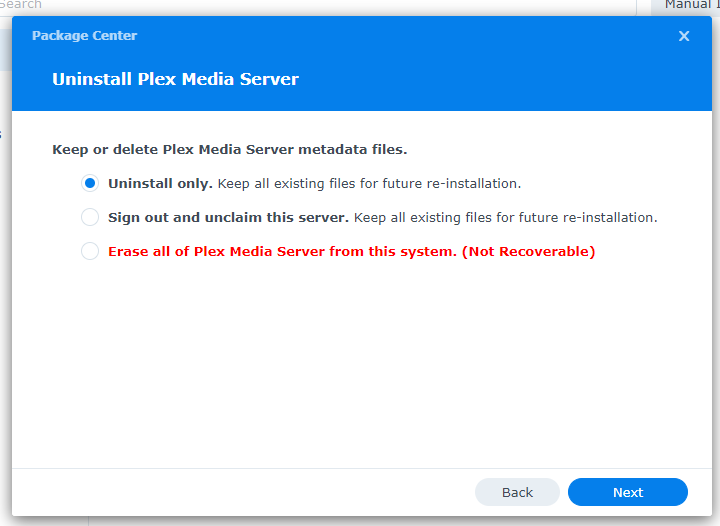
Task: Select the red "Erase all" radio button
Action: coord(90,251)
